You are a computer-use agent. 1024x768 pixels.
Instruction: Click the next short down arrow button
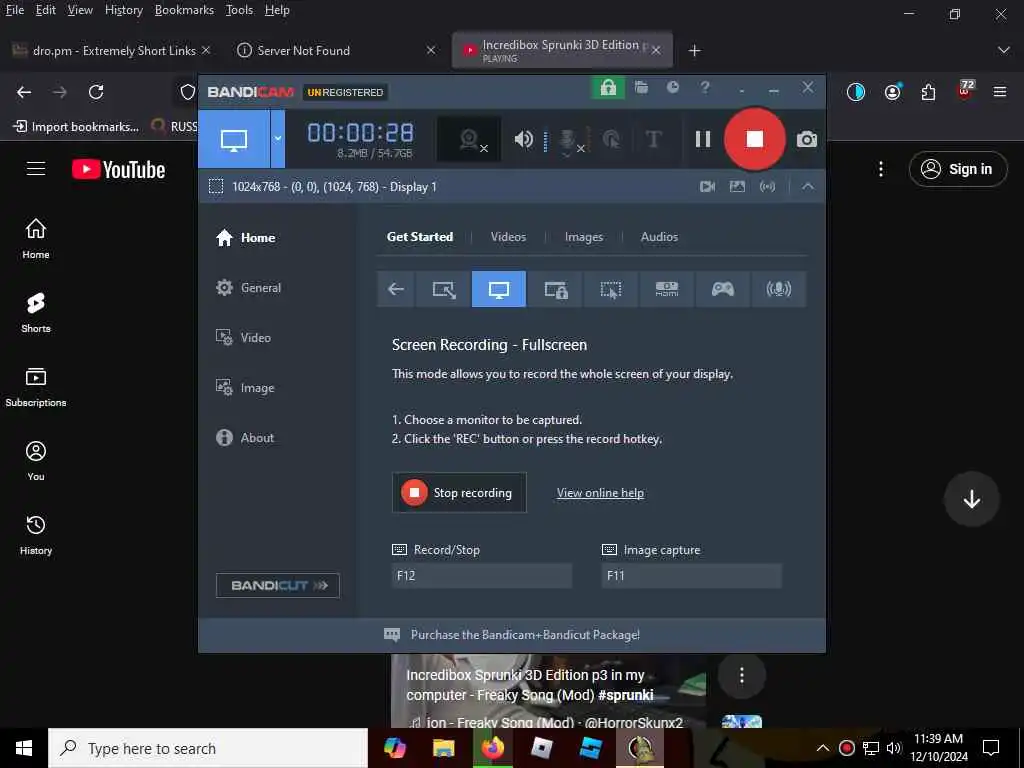pyautogui.click(x=972, y=499)
